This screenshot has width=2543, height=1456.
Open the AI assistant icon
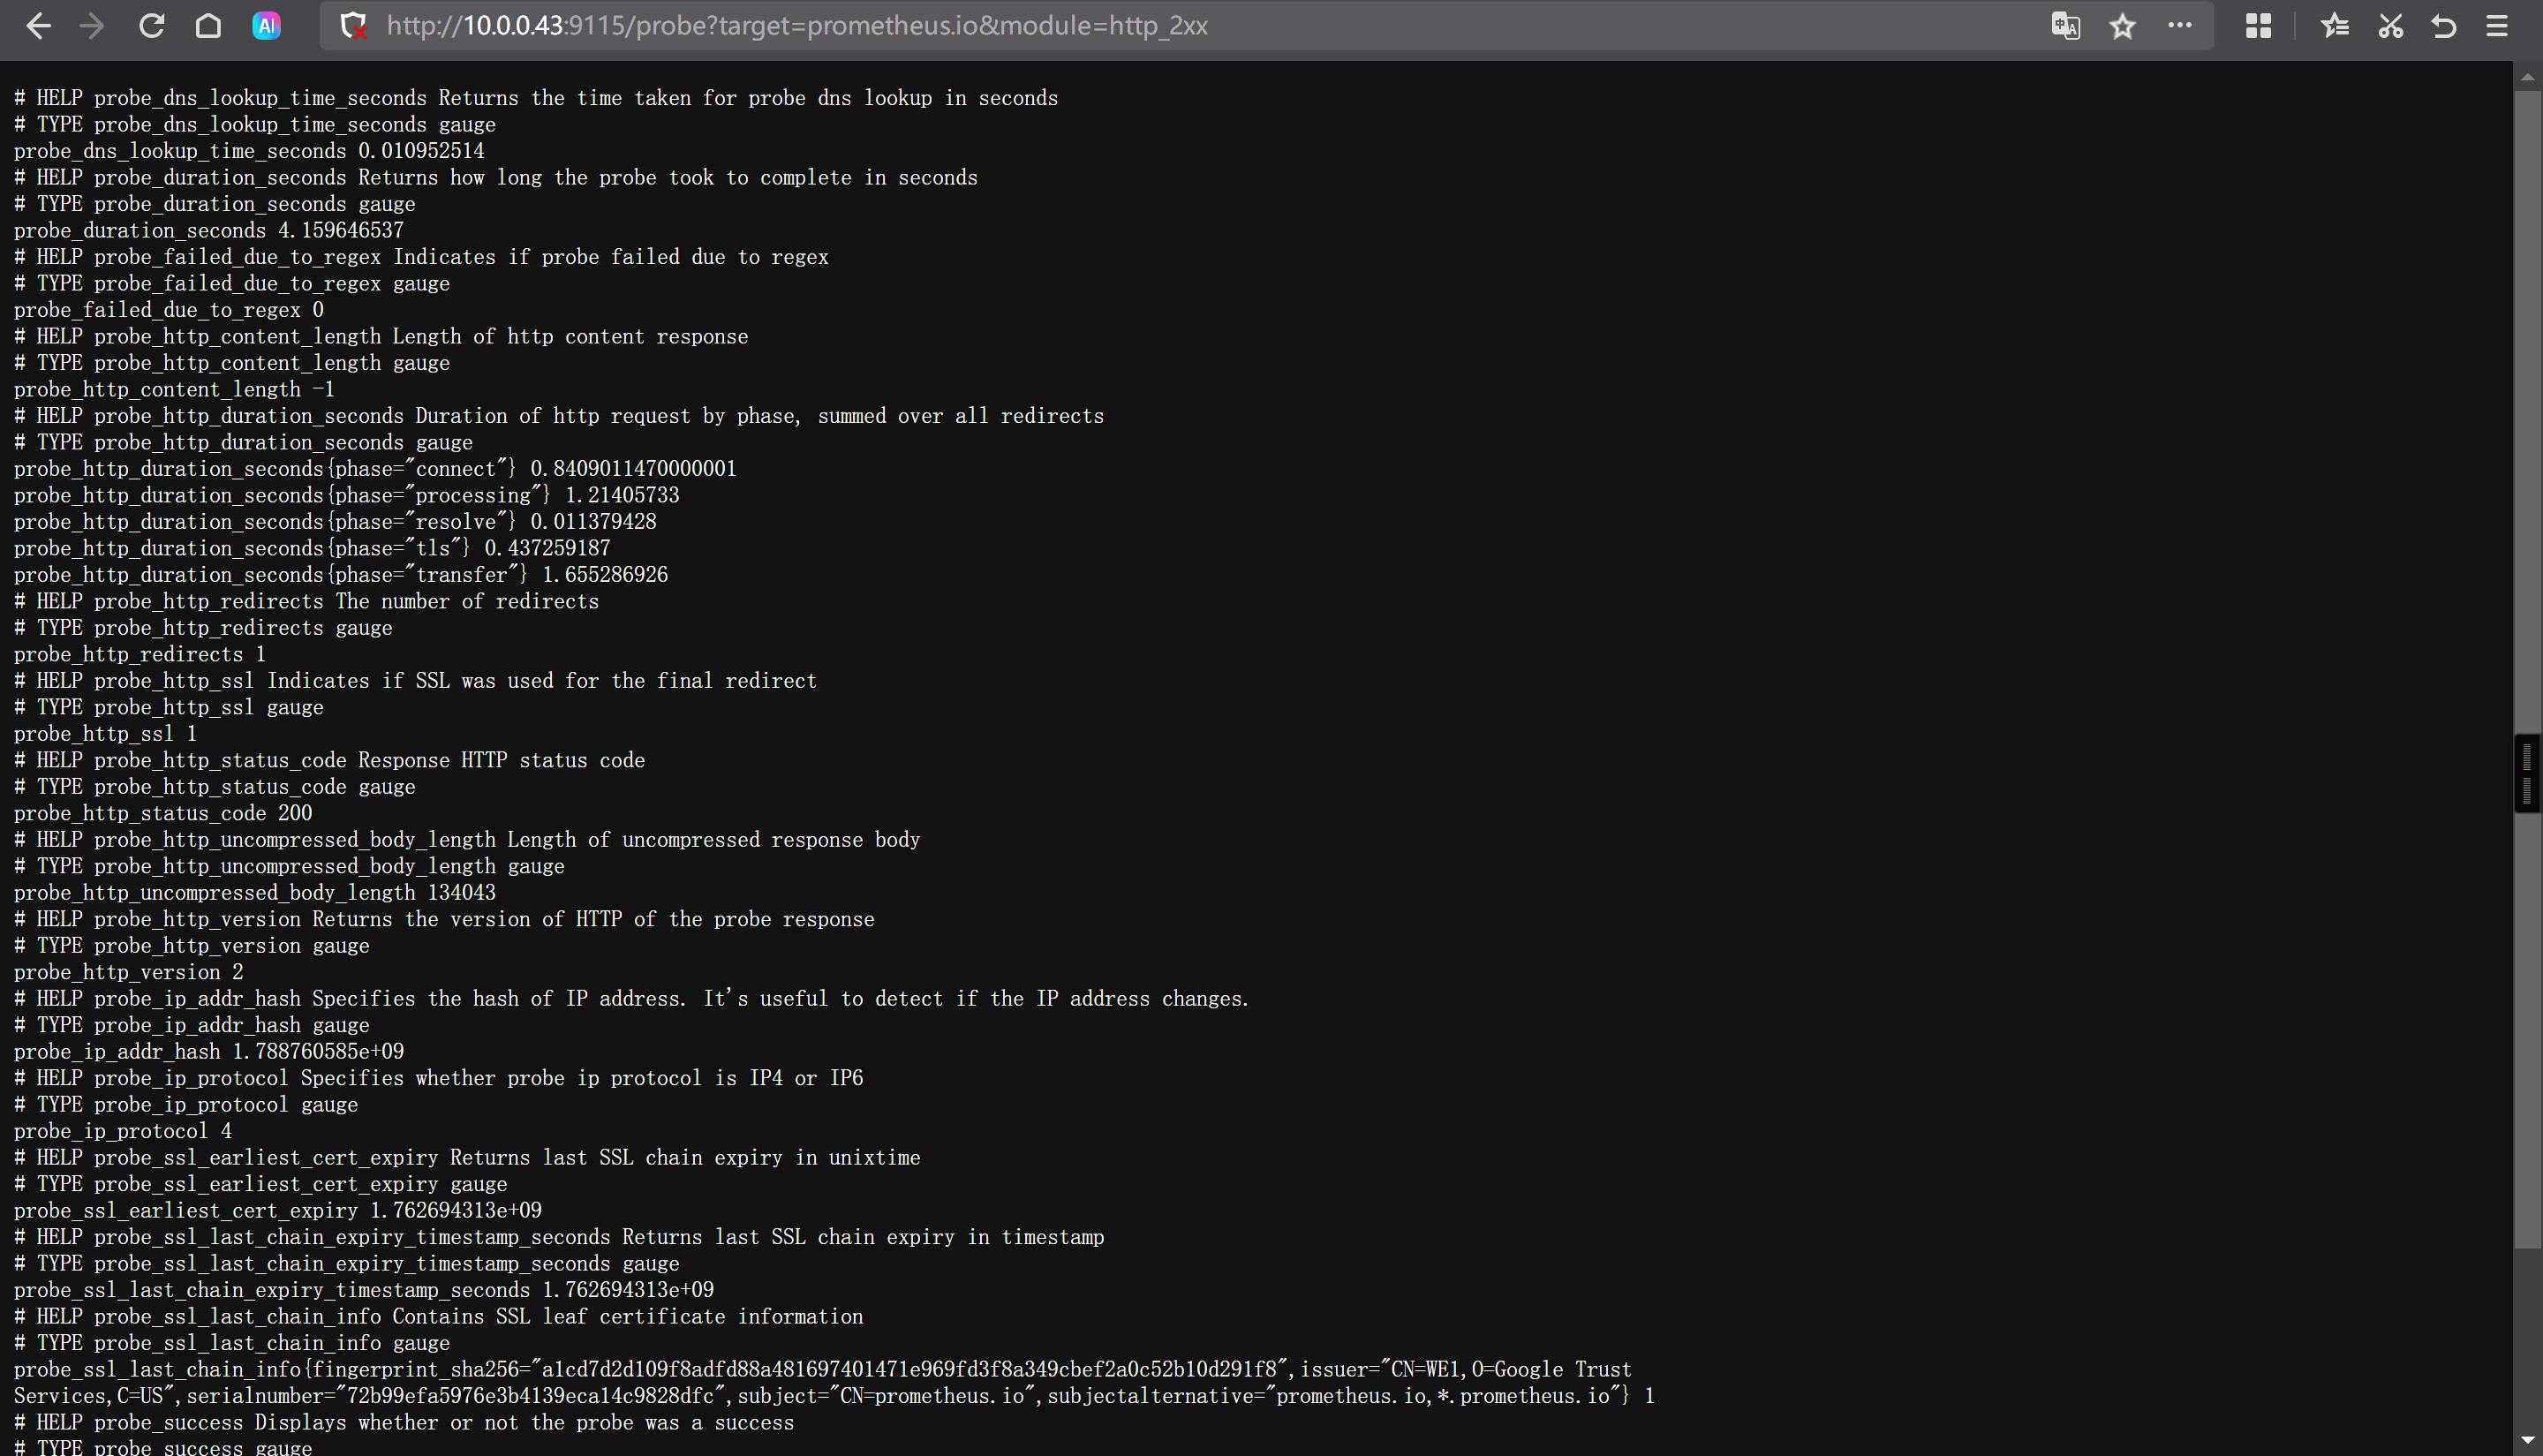pos(266,26)
